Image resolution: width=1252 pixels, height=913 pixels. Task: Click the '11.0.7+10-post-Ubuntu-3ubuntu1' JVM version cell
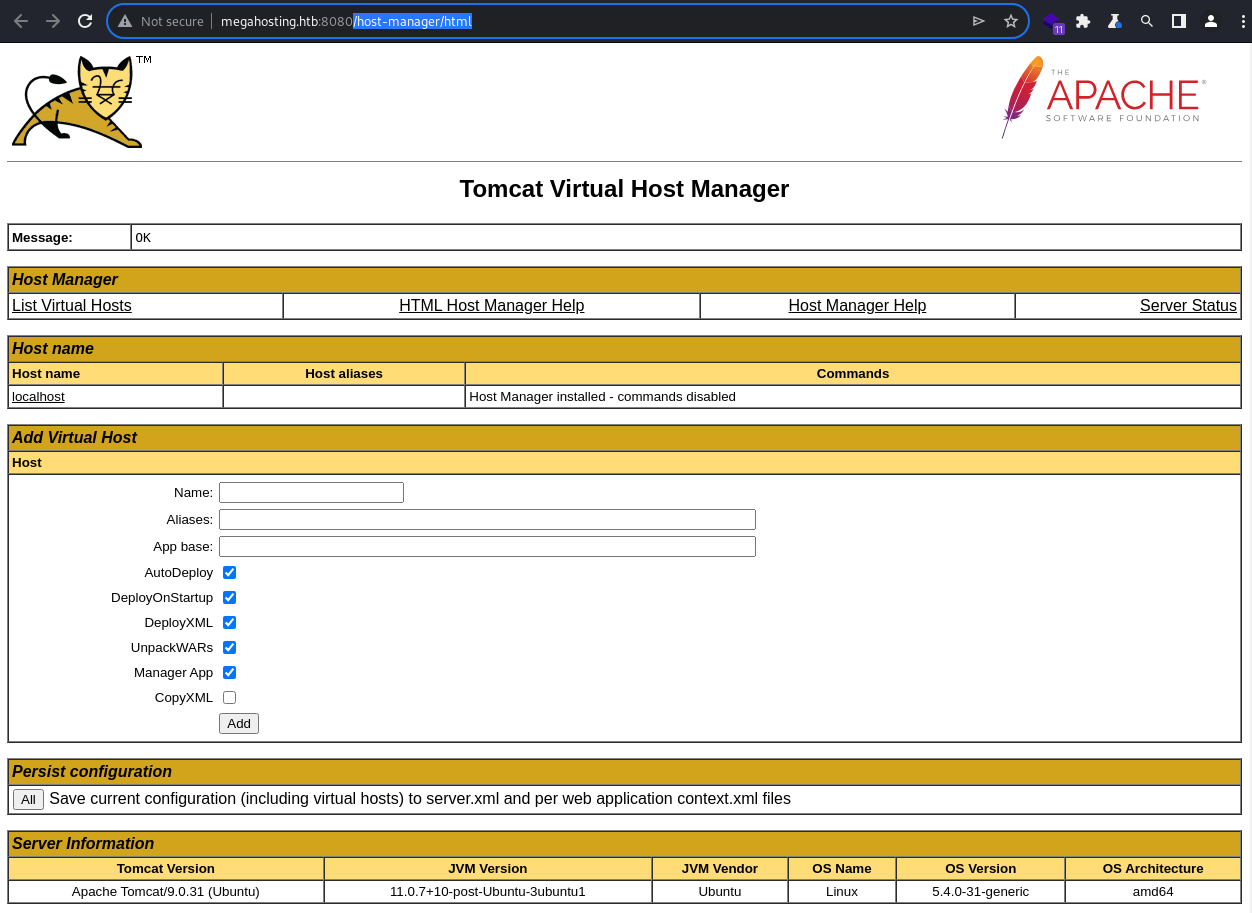(x=488, y=892)
